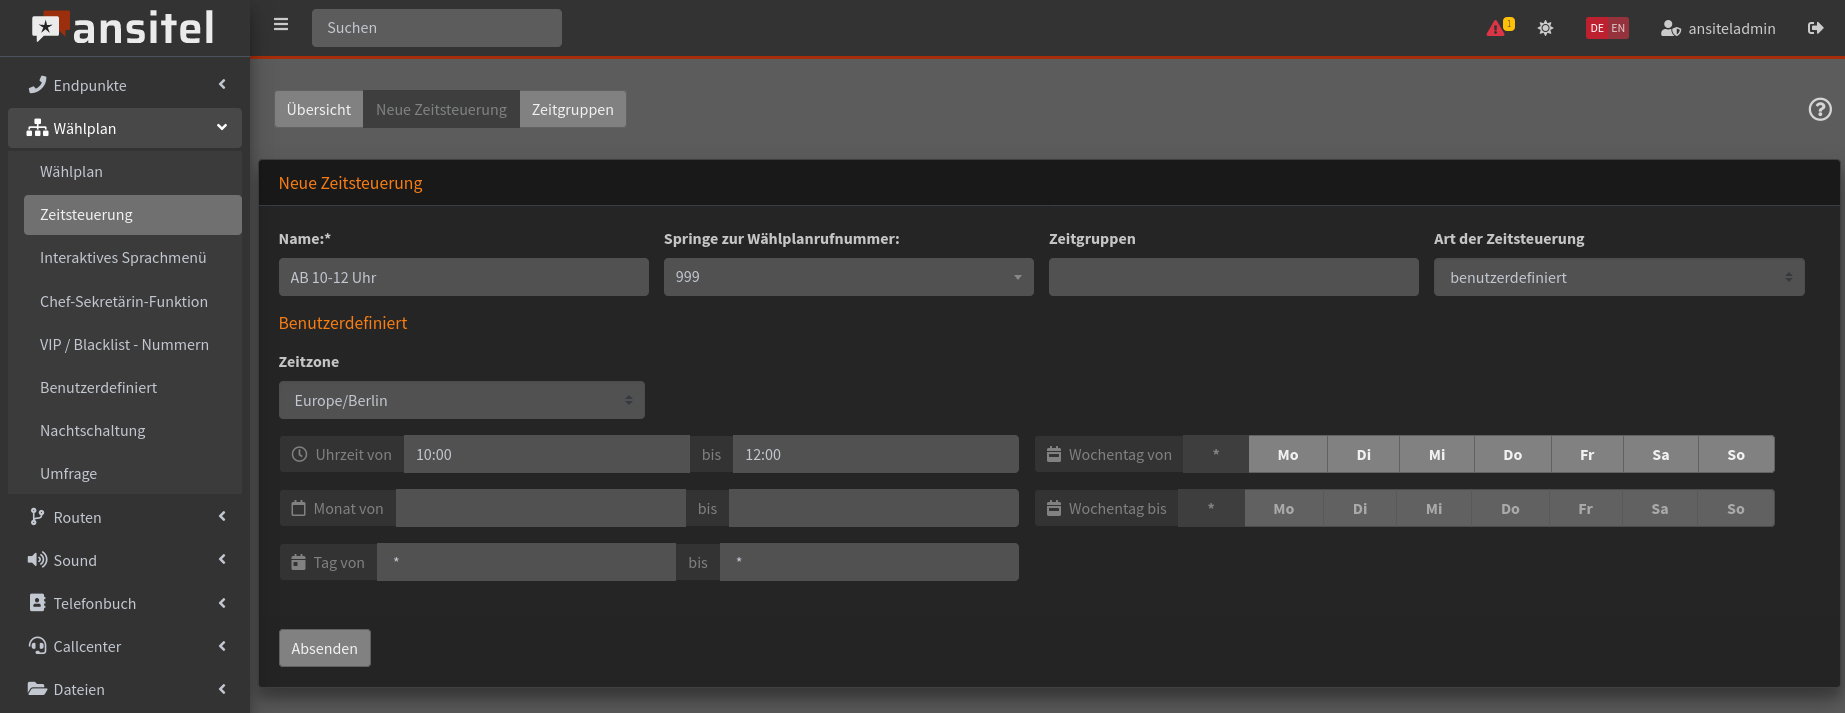Click the Suchen search box
Image resolution: width=1845 pixels, height=713 pixels.
pyautogui.click(x=436, y=28)
